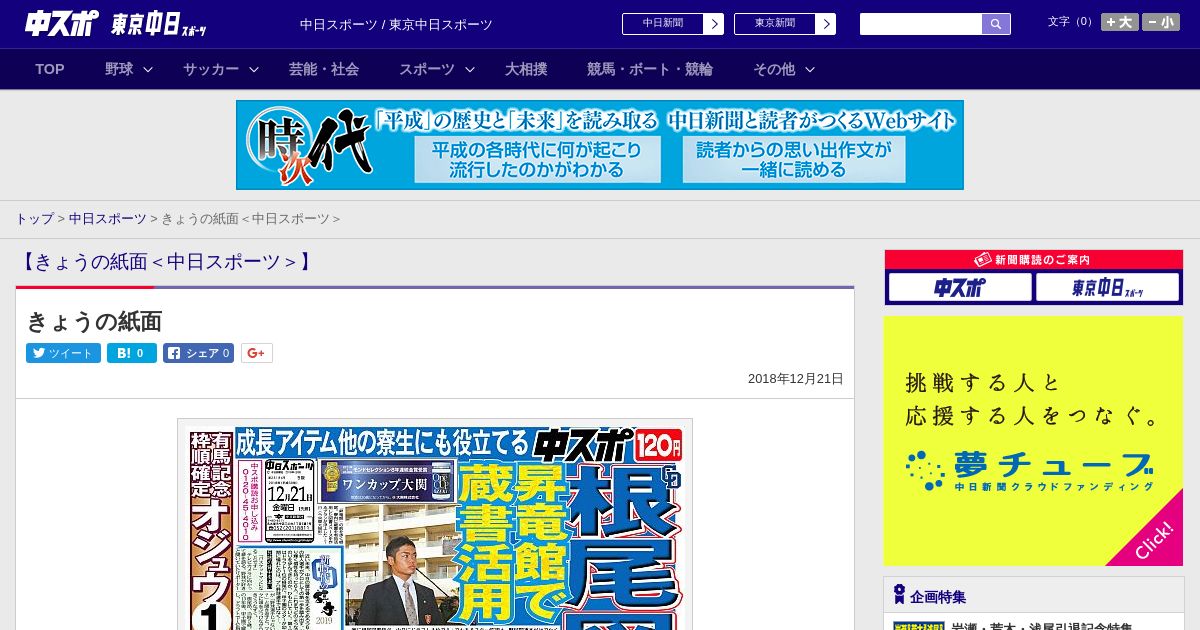The height and width of the screenshot is (630, 1200).
Task: Expand the サッカー dropdown chevron
Action: click(254, 69)
